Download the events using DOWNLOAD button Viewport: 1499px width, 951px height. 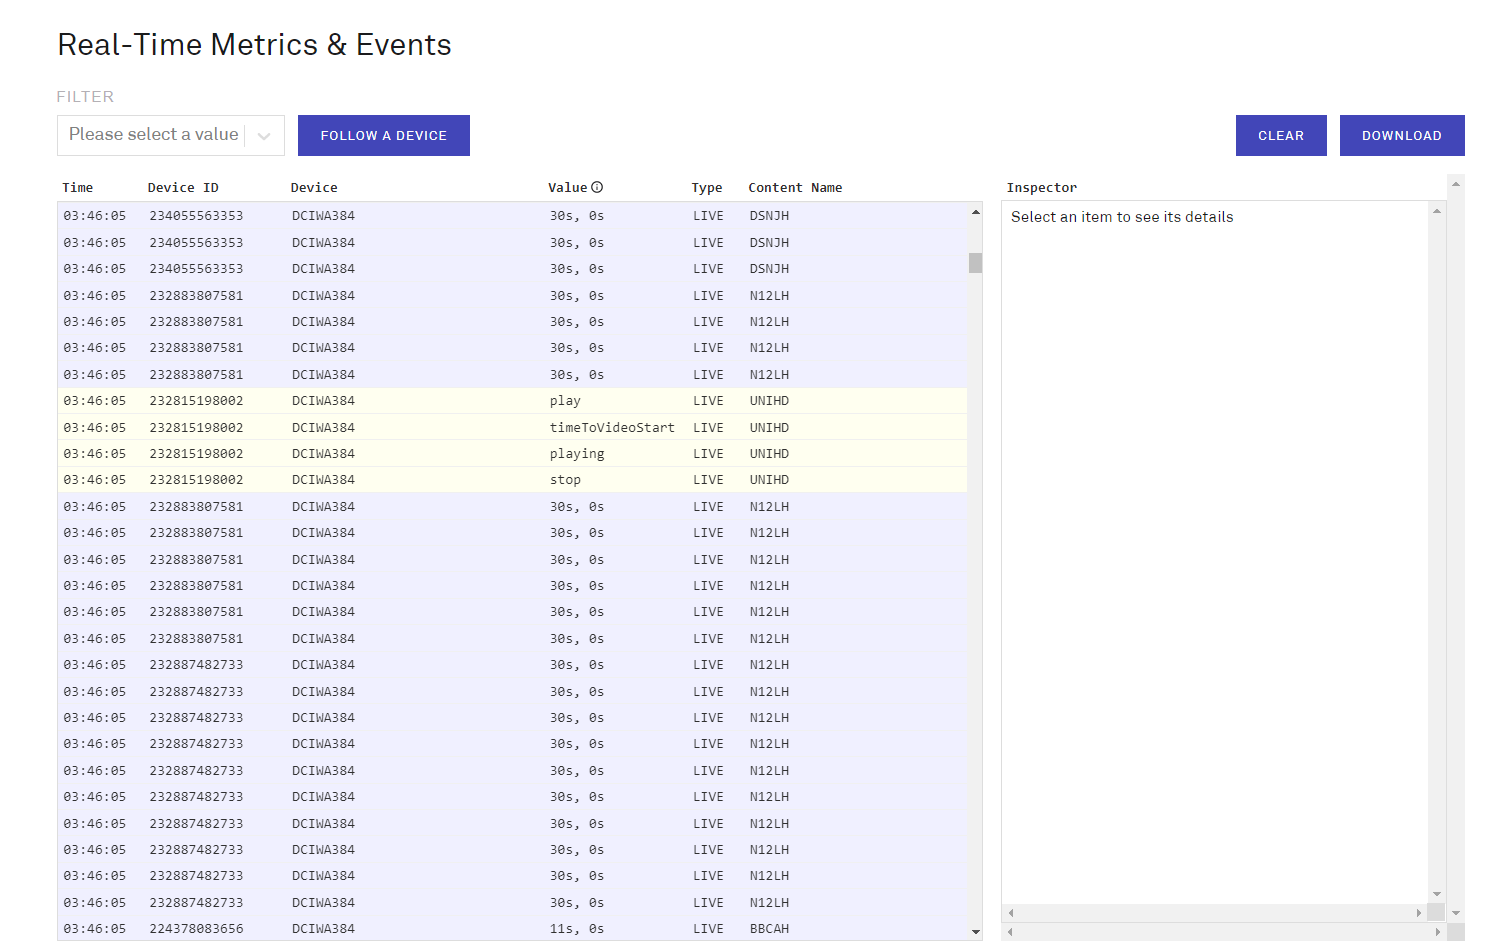click(x=1401, y=136)
